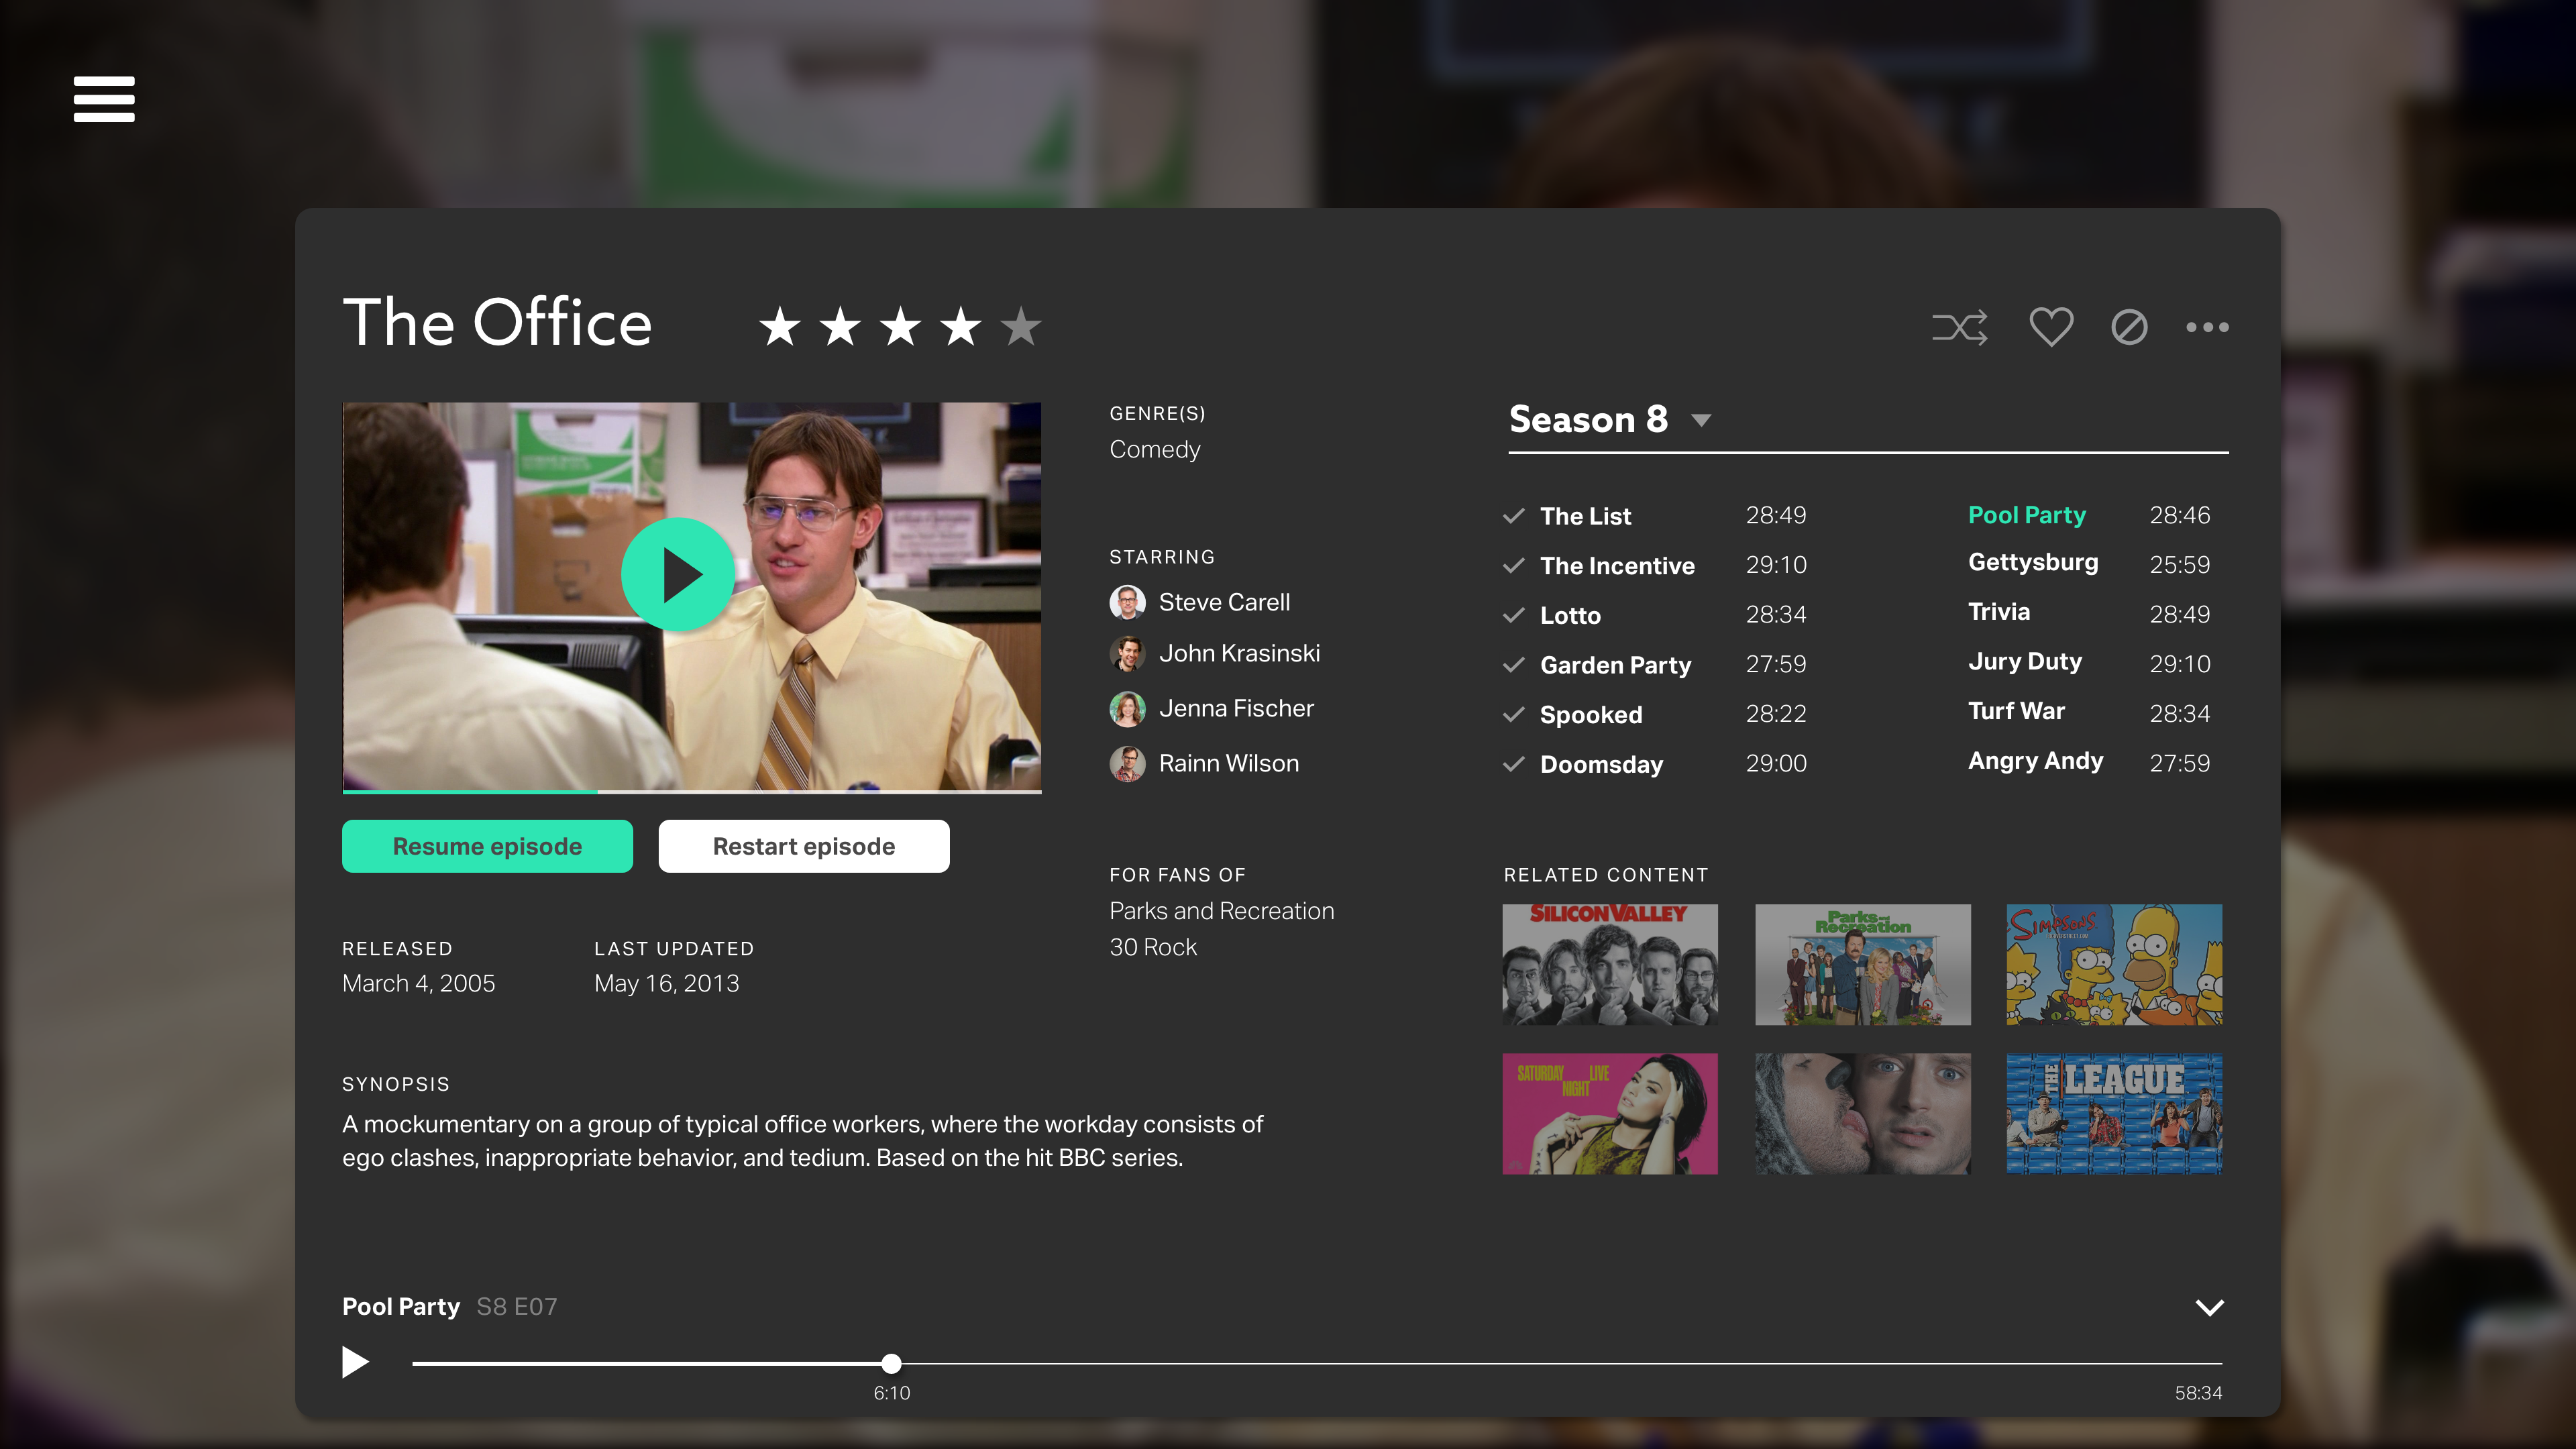Select episode The List
This screenshot has width=2576, height=1449.
tap(1585, 516)
